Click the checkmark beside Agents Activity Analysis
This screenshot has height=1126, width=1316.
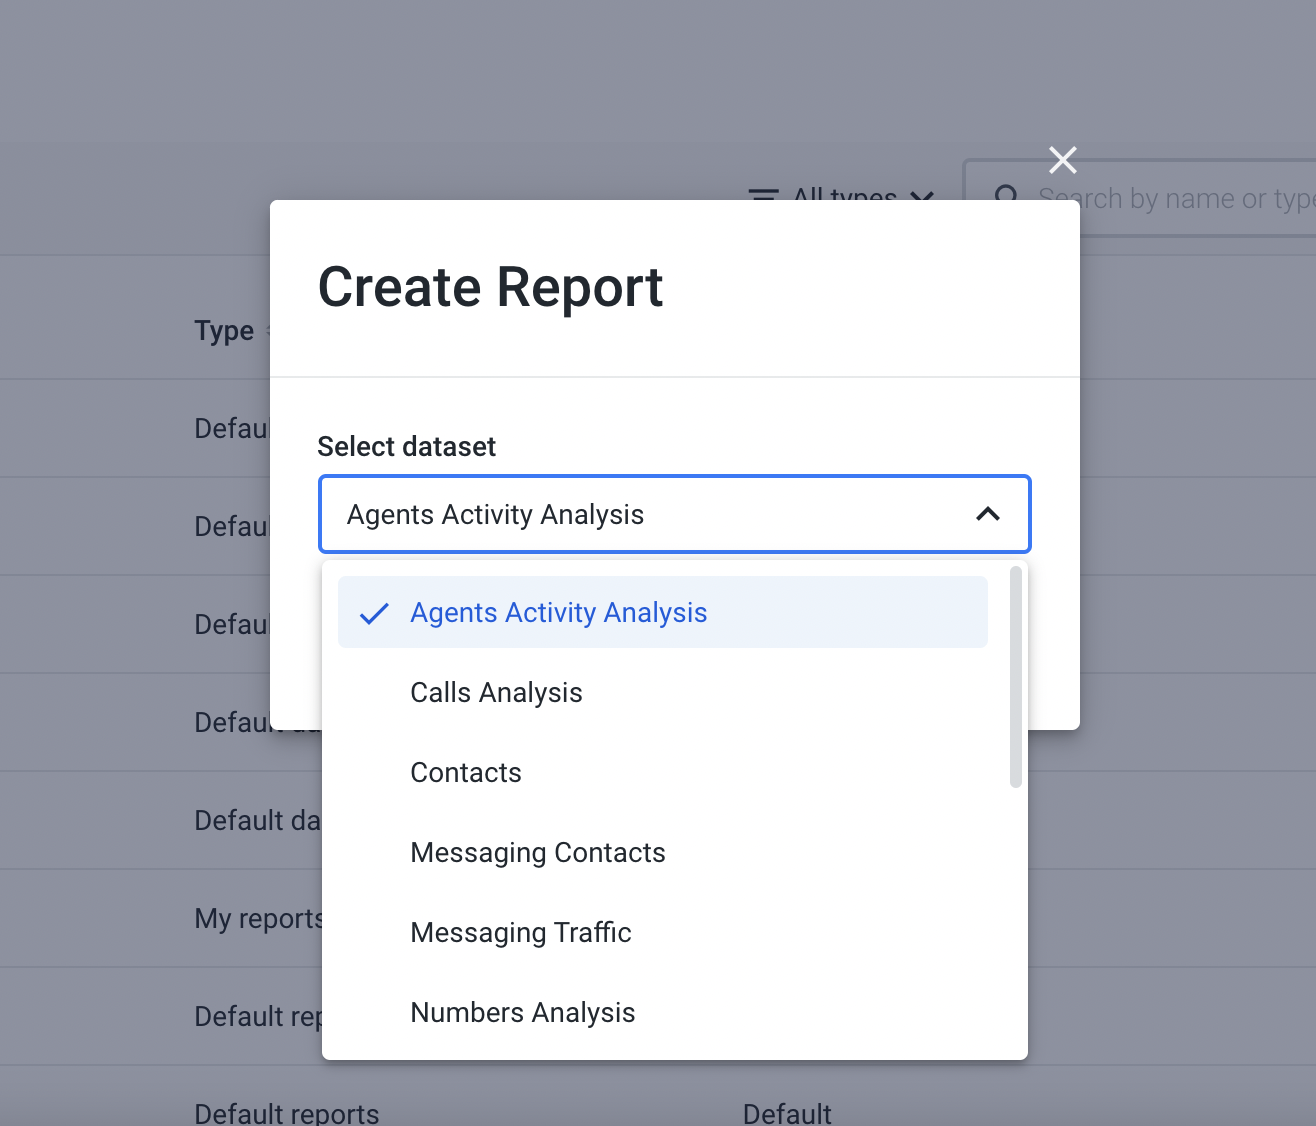(x=374, y=613)
